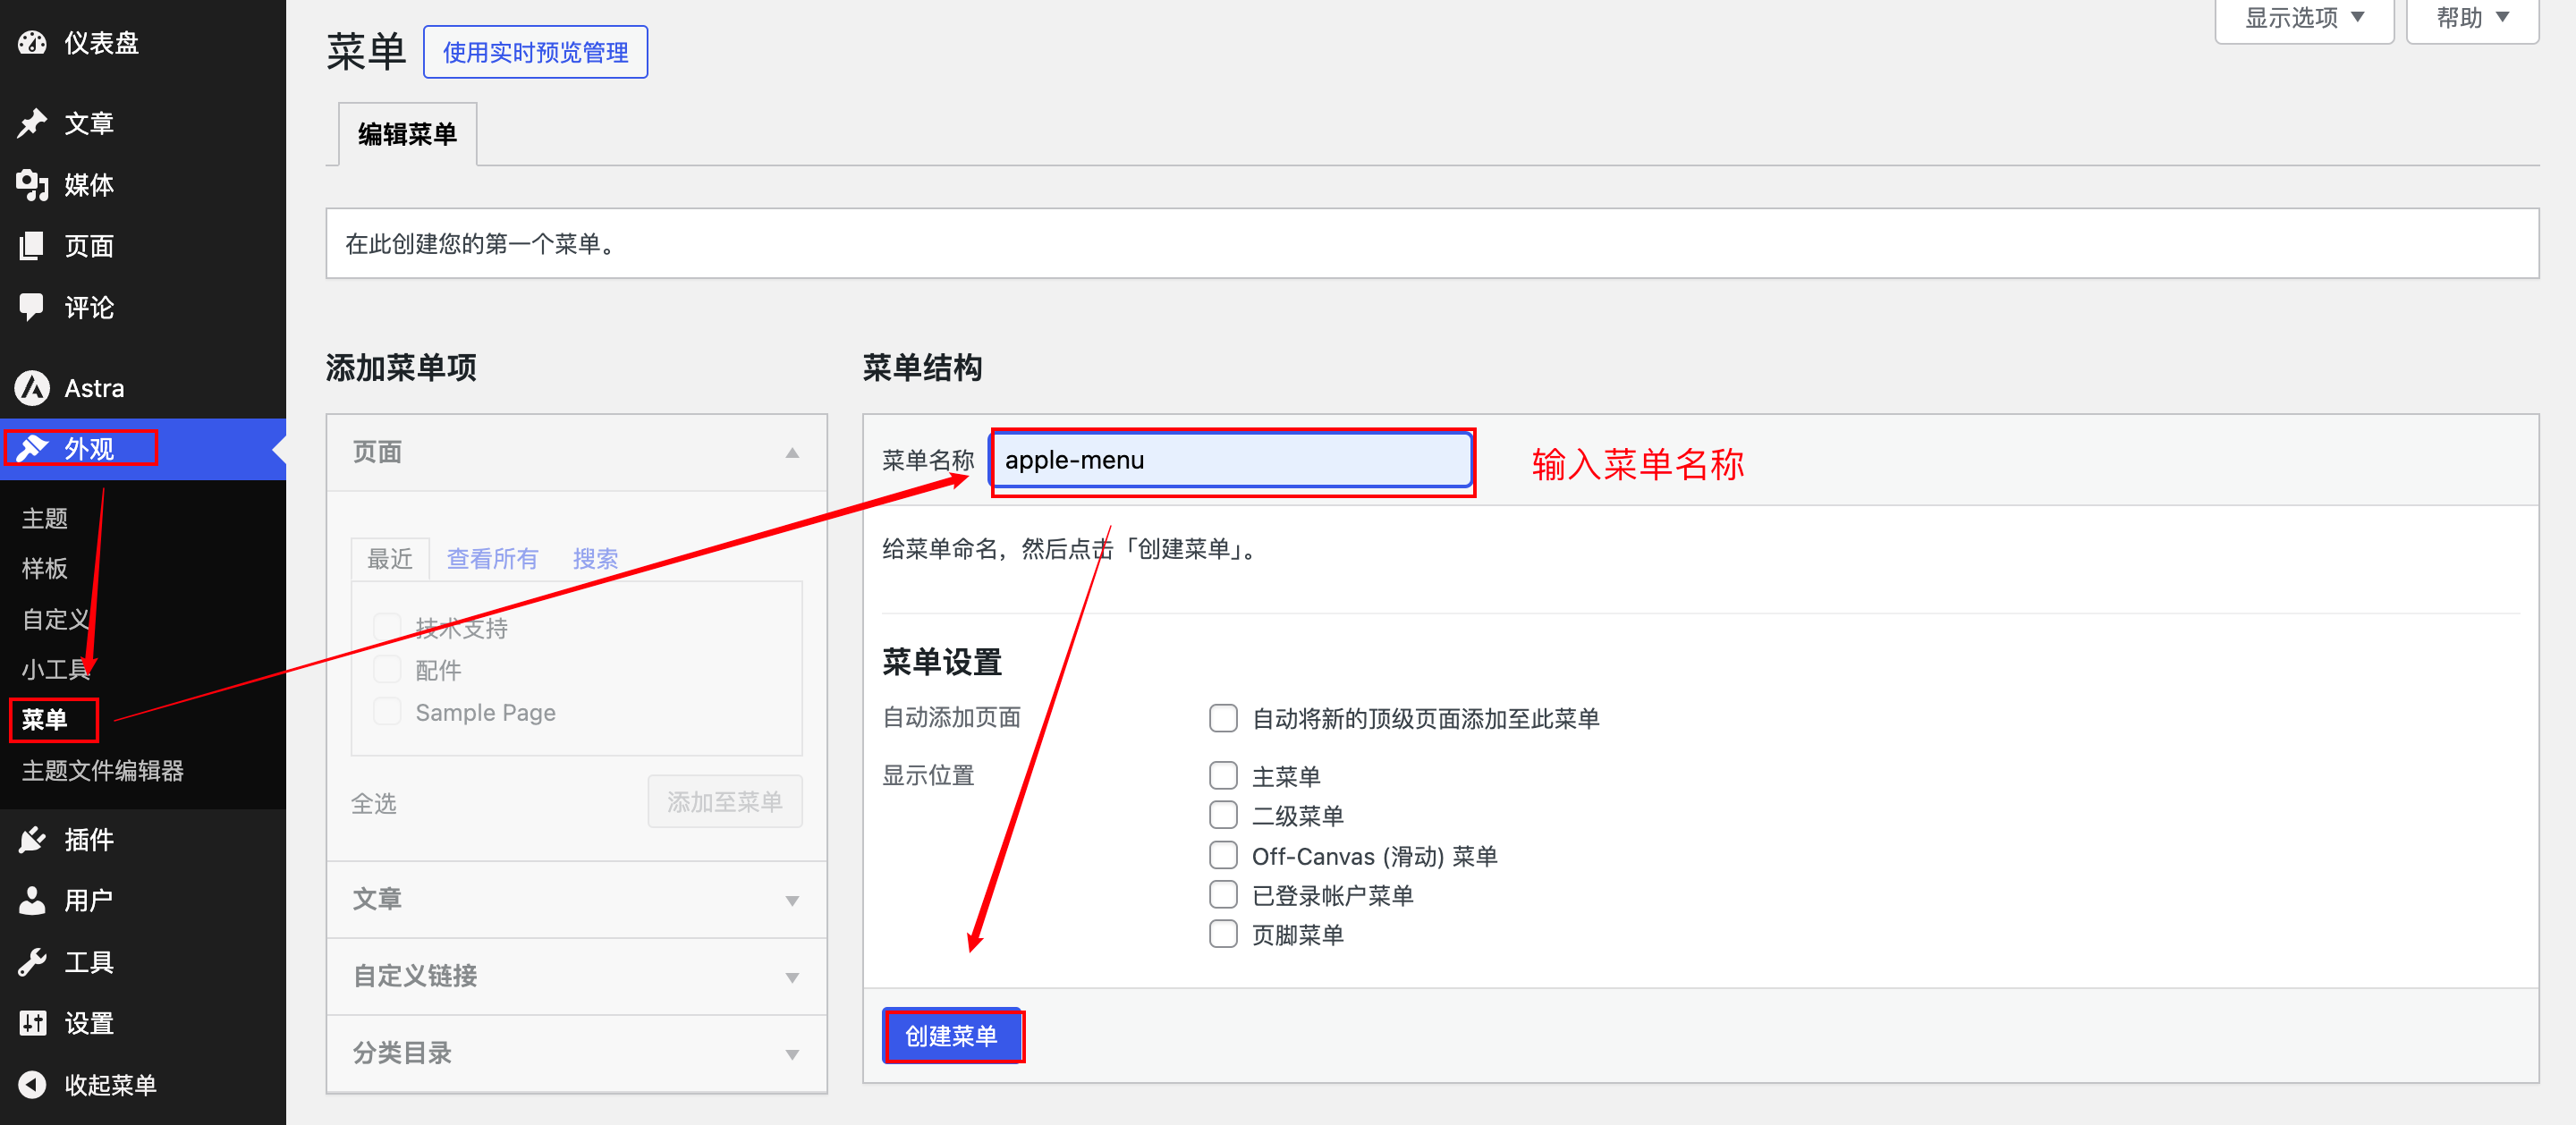The height and width of the screenshot is (1125, 2576).
Task: Click the pushpin icon for Posts (文章)
Action: (x=32, y=123)
